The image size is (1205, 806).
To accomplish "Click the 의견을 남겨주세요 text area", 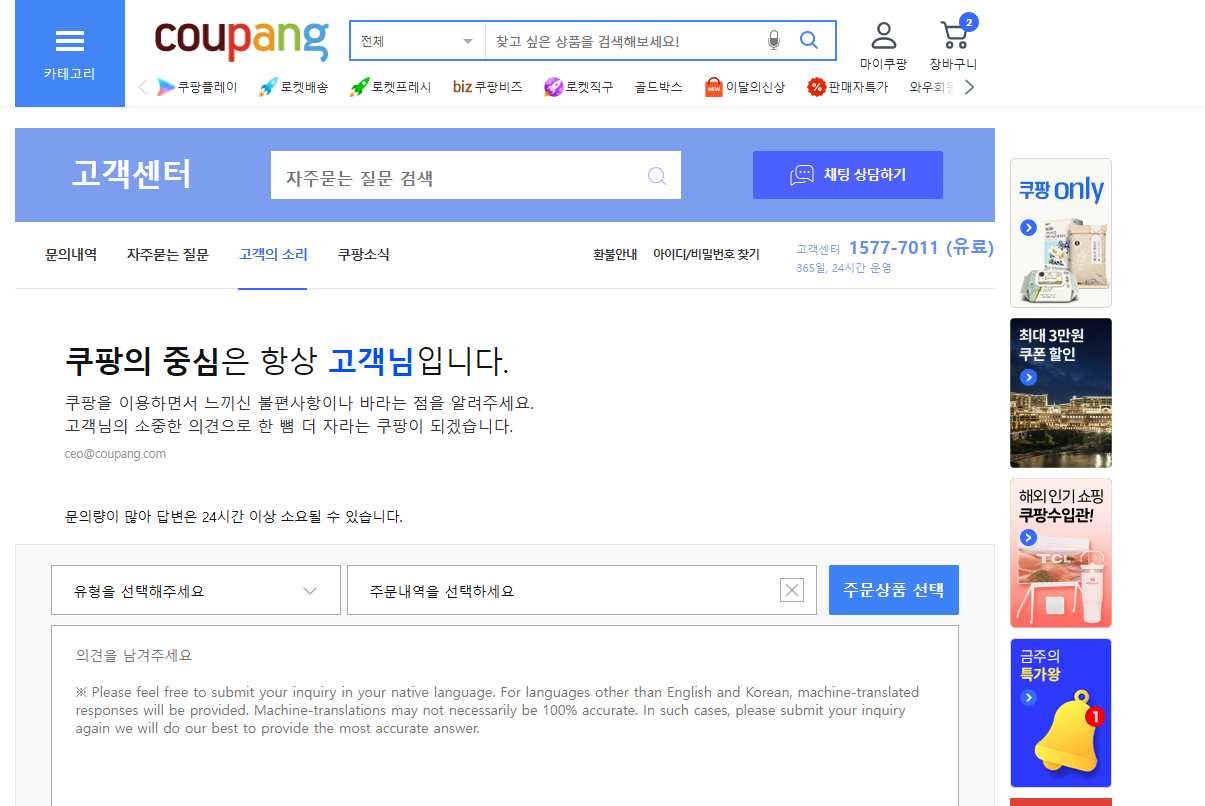I will pos(505,715).
